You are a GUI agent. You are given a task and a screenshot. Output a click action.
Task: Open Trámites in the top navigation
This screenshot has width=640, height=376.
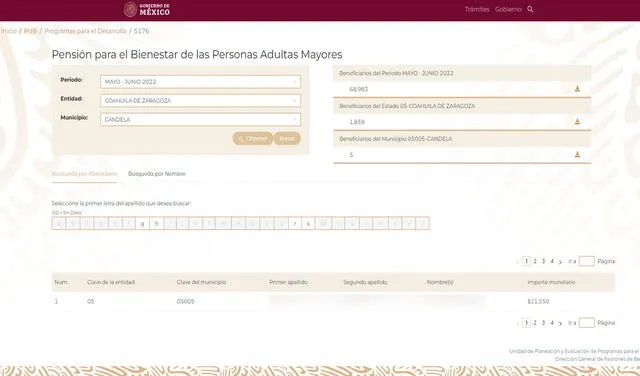pyautogui.click(x=477, y=9)
